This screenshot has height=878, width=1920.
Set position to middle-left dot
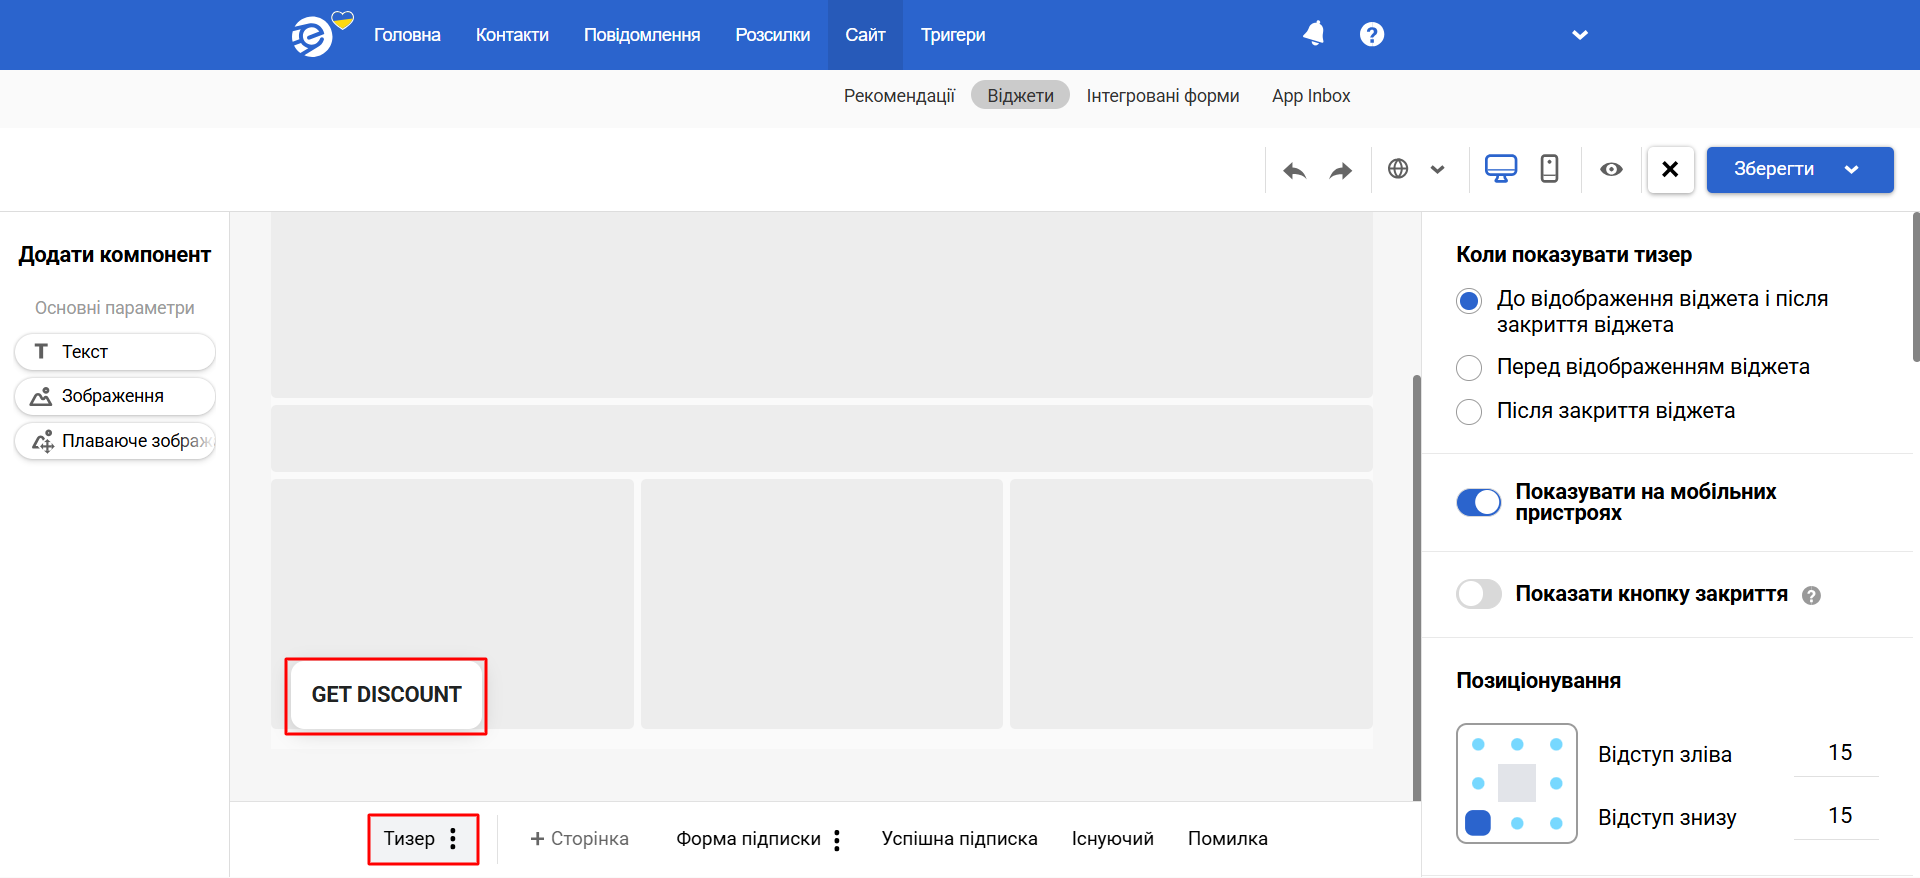1478,783
